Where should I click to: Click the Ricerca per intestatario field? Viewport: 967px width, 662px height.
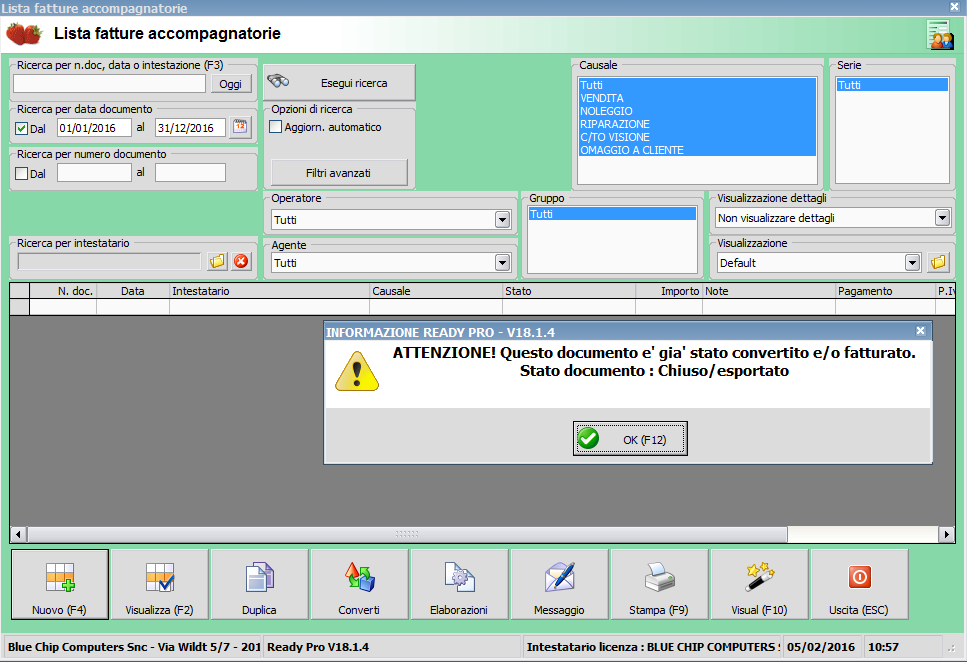(x=109, y=262)
